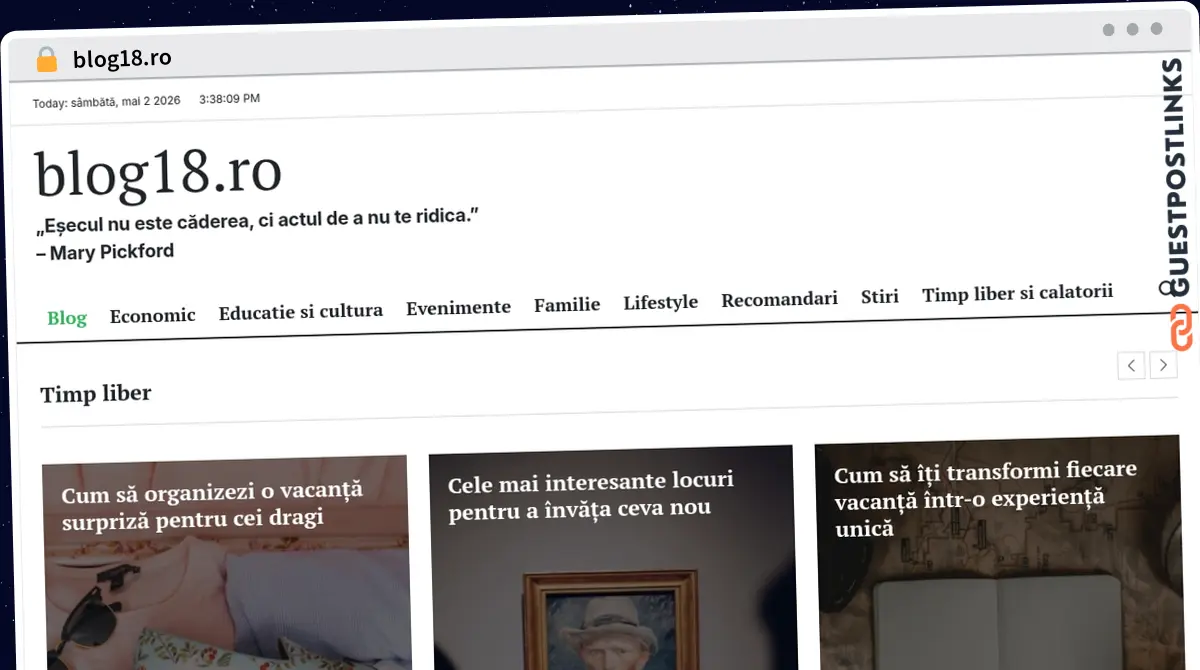Screen dimensions: 1200x670
Task: Open article about organizing a surprise vacation
Action: pos(212,506)
